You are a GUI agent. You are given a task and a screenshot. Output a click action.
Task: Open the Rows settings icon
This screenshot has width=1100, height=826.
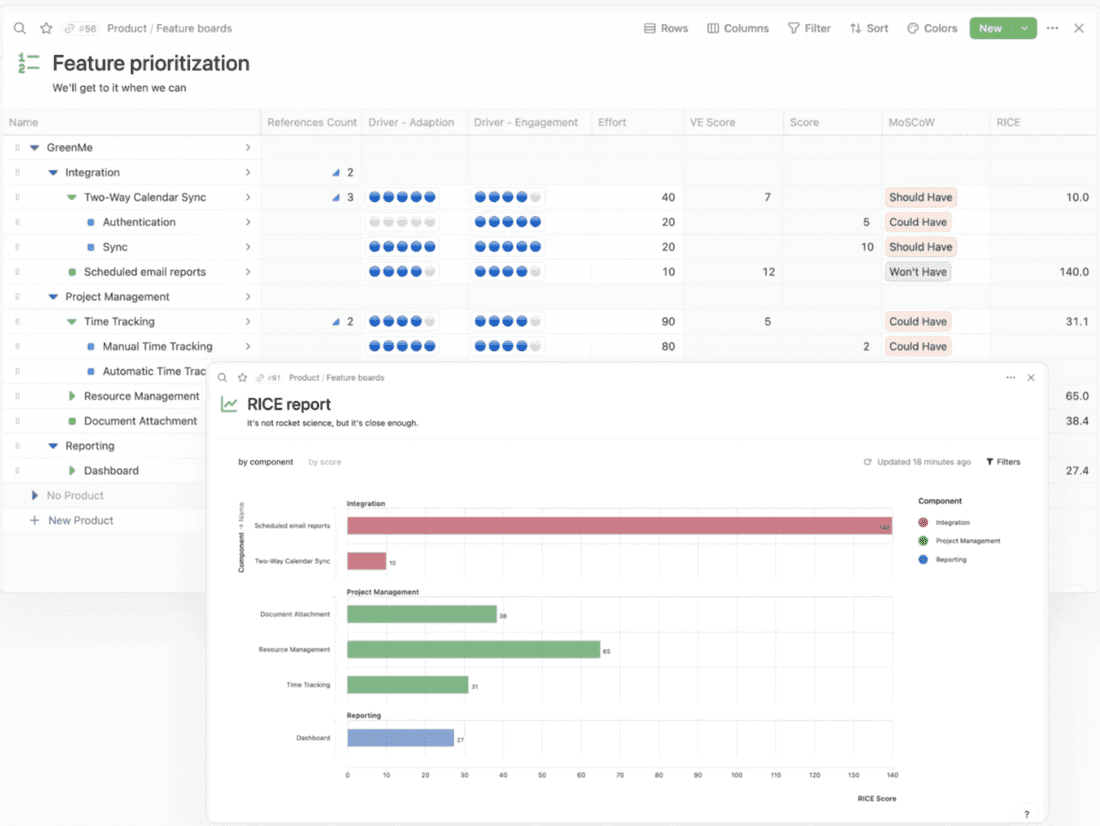click(649, 28)
